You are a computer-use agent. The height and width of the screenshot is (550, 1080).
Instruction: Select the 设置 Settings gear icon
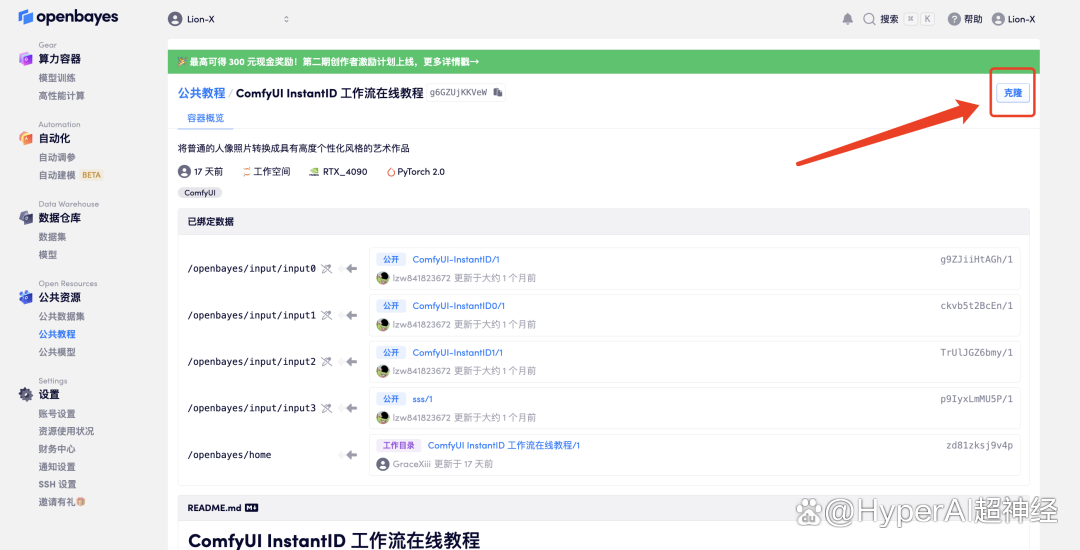coord(25,394)
